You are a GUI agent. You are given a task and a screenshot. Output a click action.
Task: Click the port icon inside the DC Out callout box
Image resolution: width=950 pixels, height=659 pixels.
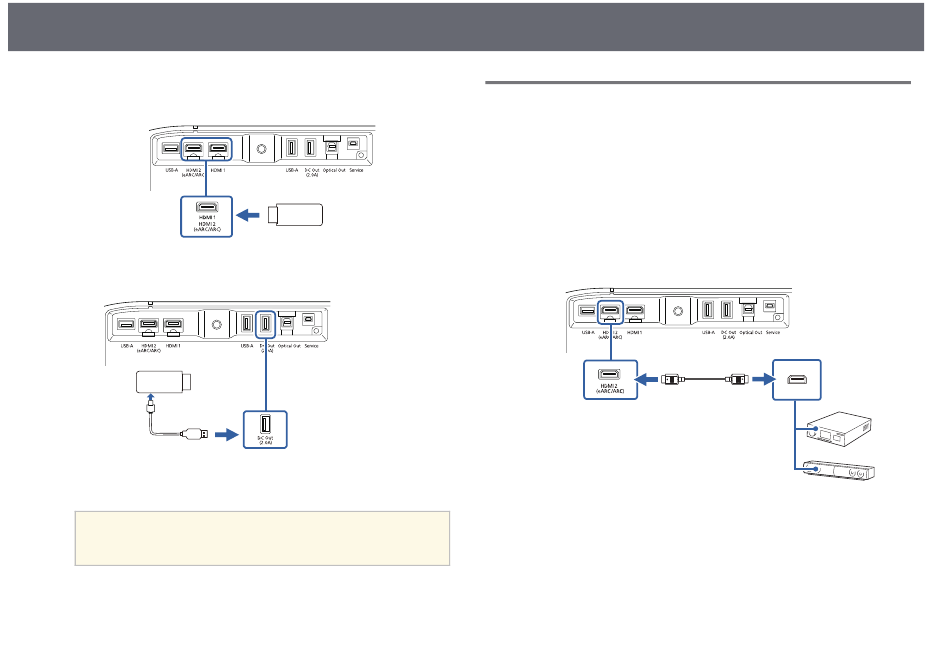point(265,424)
